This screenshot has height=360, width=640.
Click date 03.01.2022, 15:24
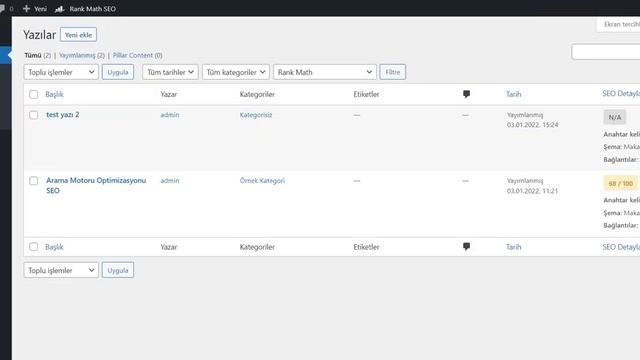[533, 125]
